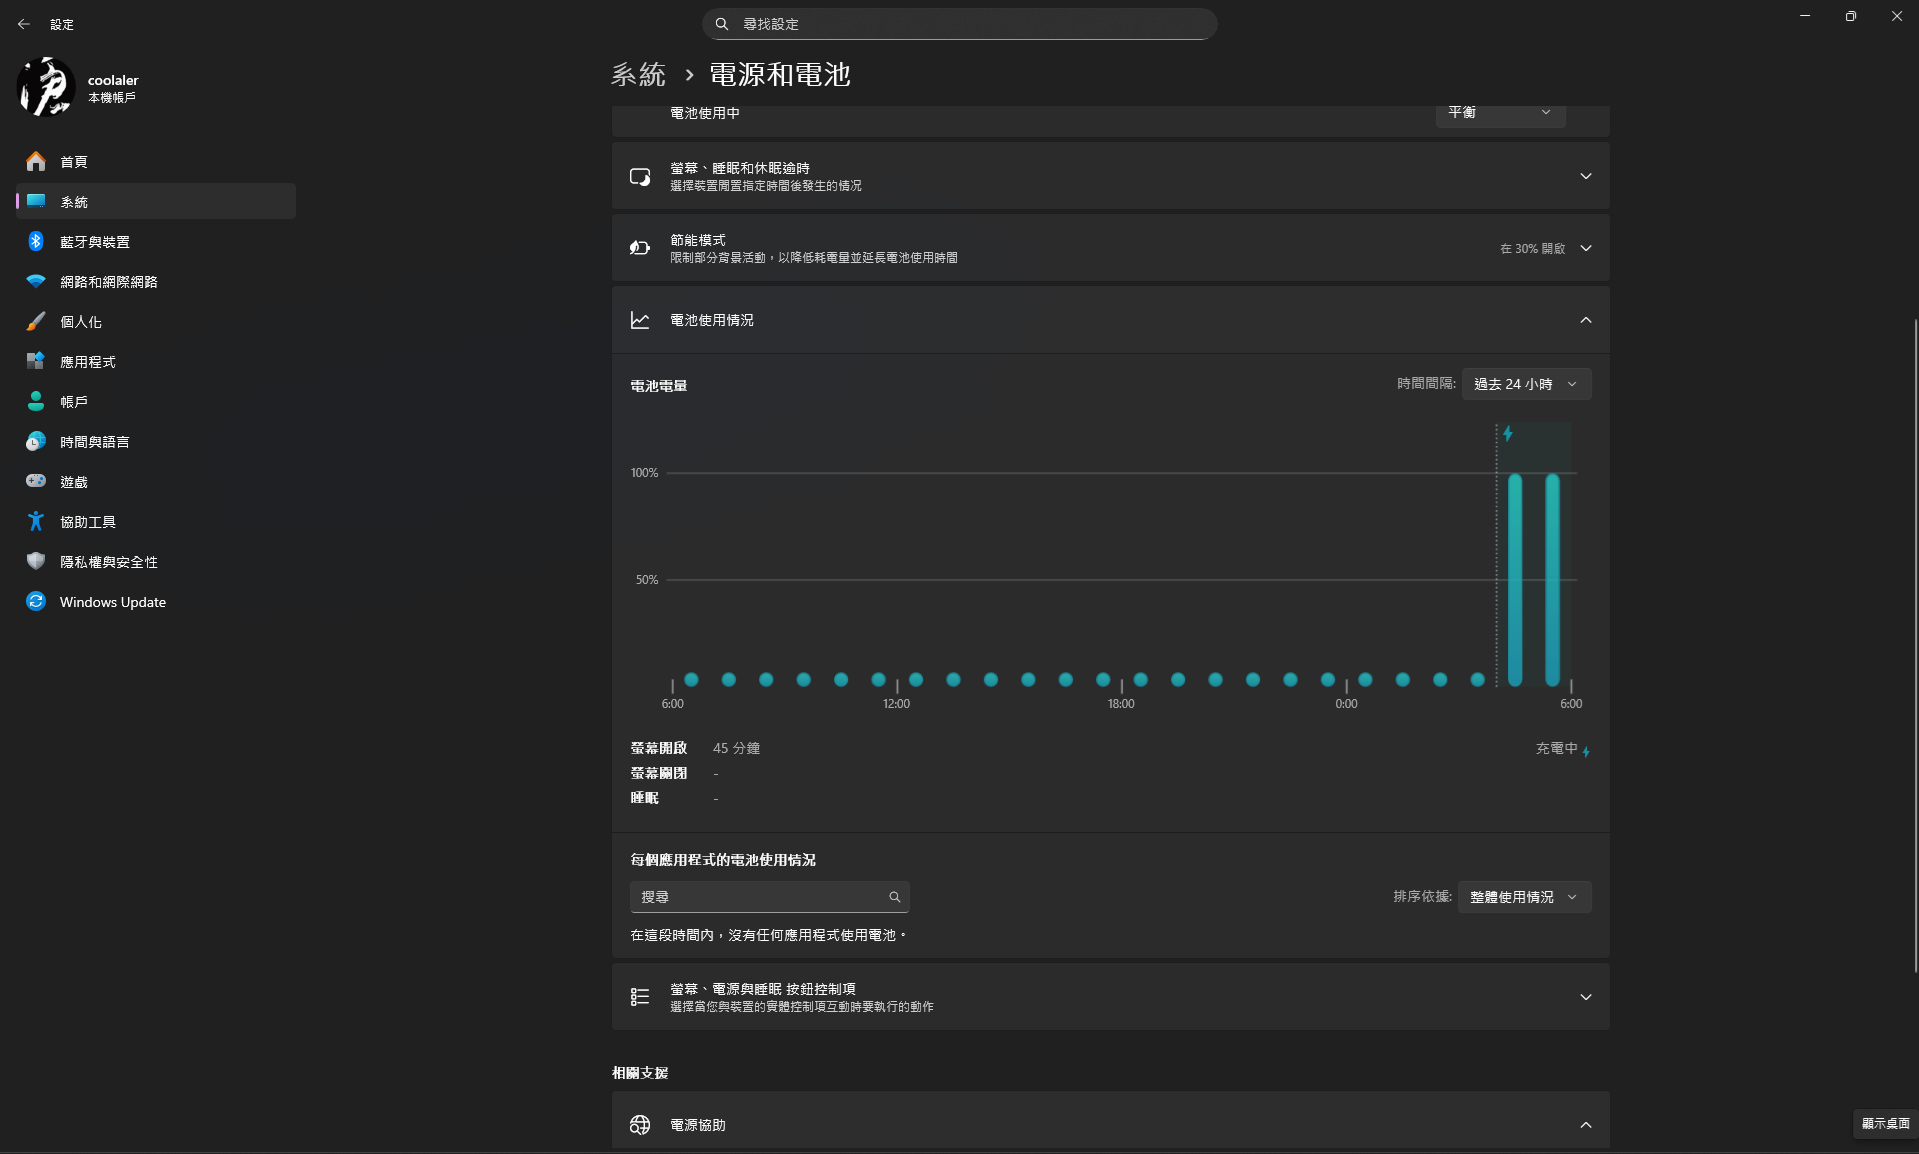
Task: Click the 遊戲 gamepad icon
Action: (36, 481)
